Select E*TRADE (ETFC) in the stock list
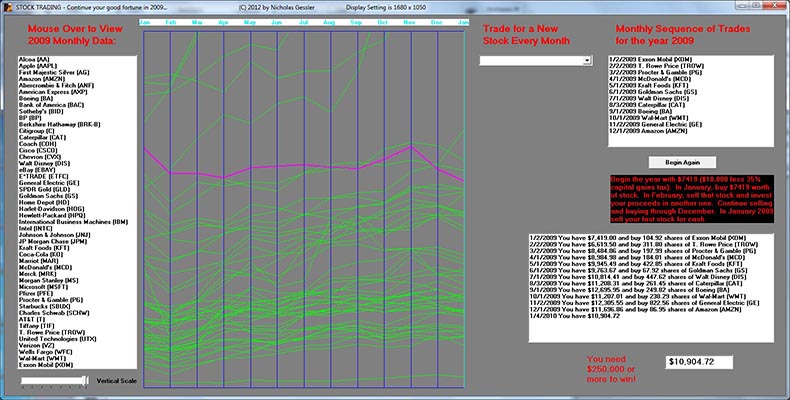Screen dimensions: 790x400 43,176
